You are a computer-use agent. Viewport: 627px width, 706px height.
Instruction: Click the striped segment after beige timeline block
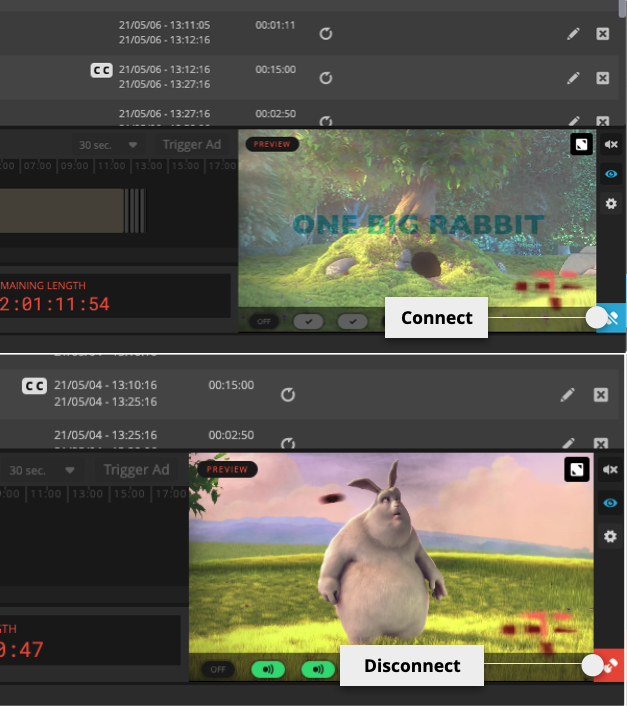pyautogui.click(x=135, y=211)
